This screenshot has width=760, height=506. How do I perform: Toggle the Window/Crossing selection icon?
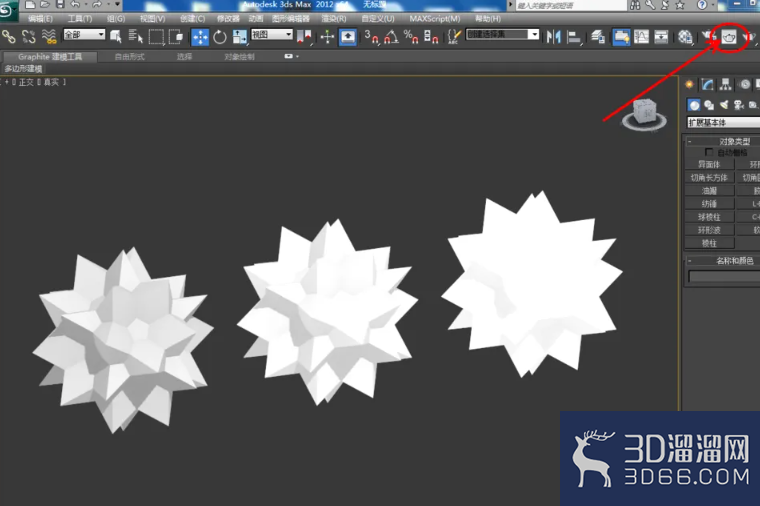(176, 36)
